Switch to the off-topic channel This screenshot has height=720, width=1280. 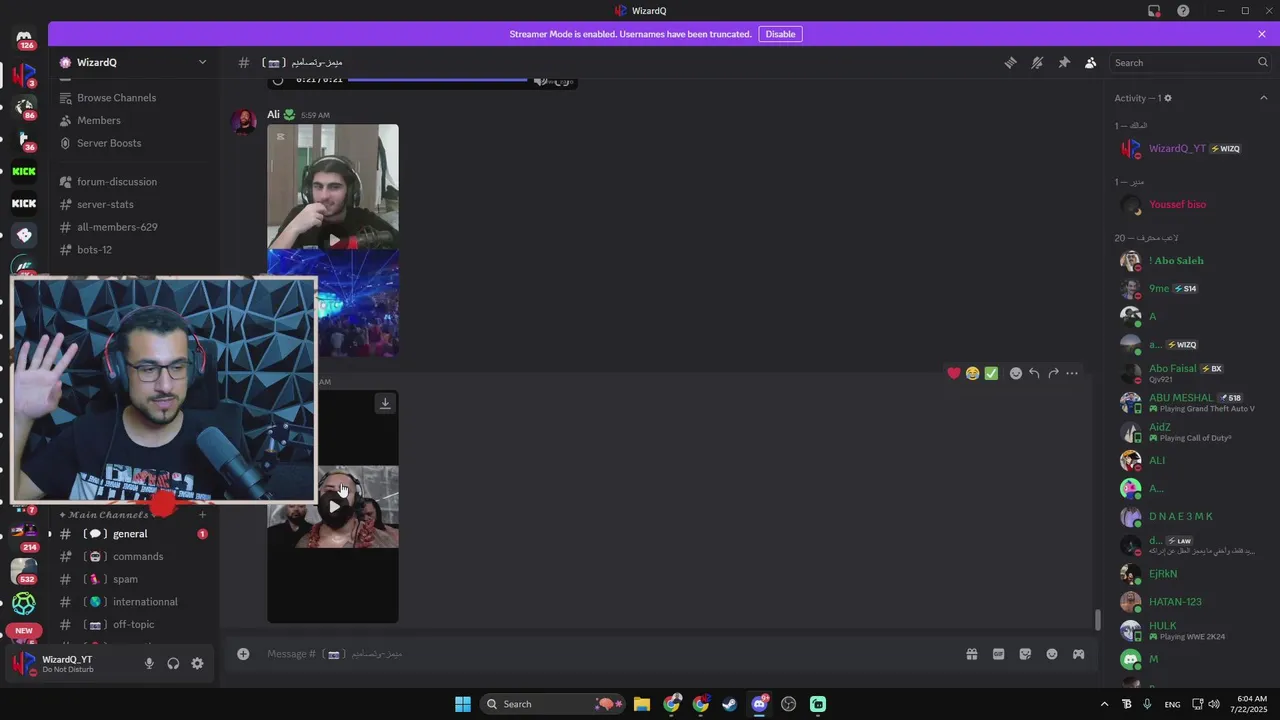[133, 624]
